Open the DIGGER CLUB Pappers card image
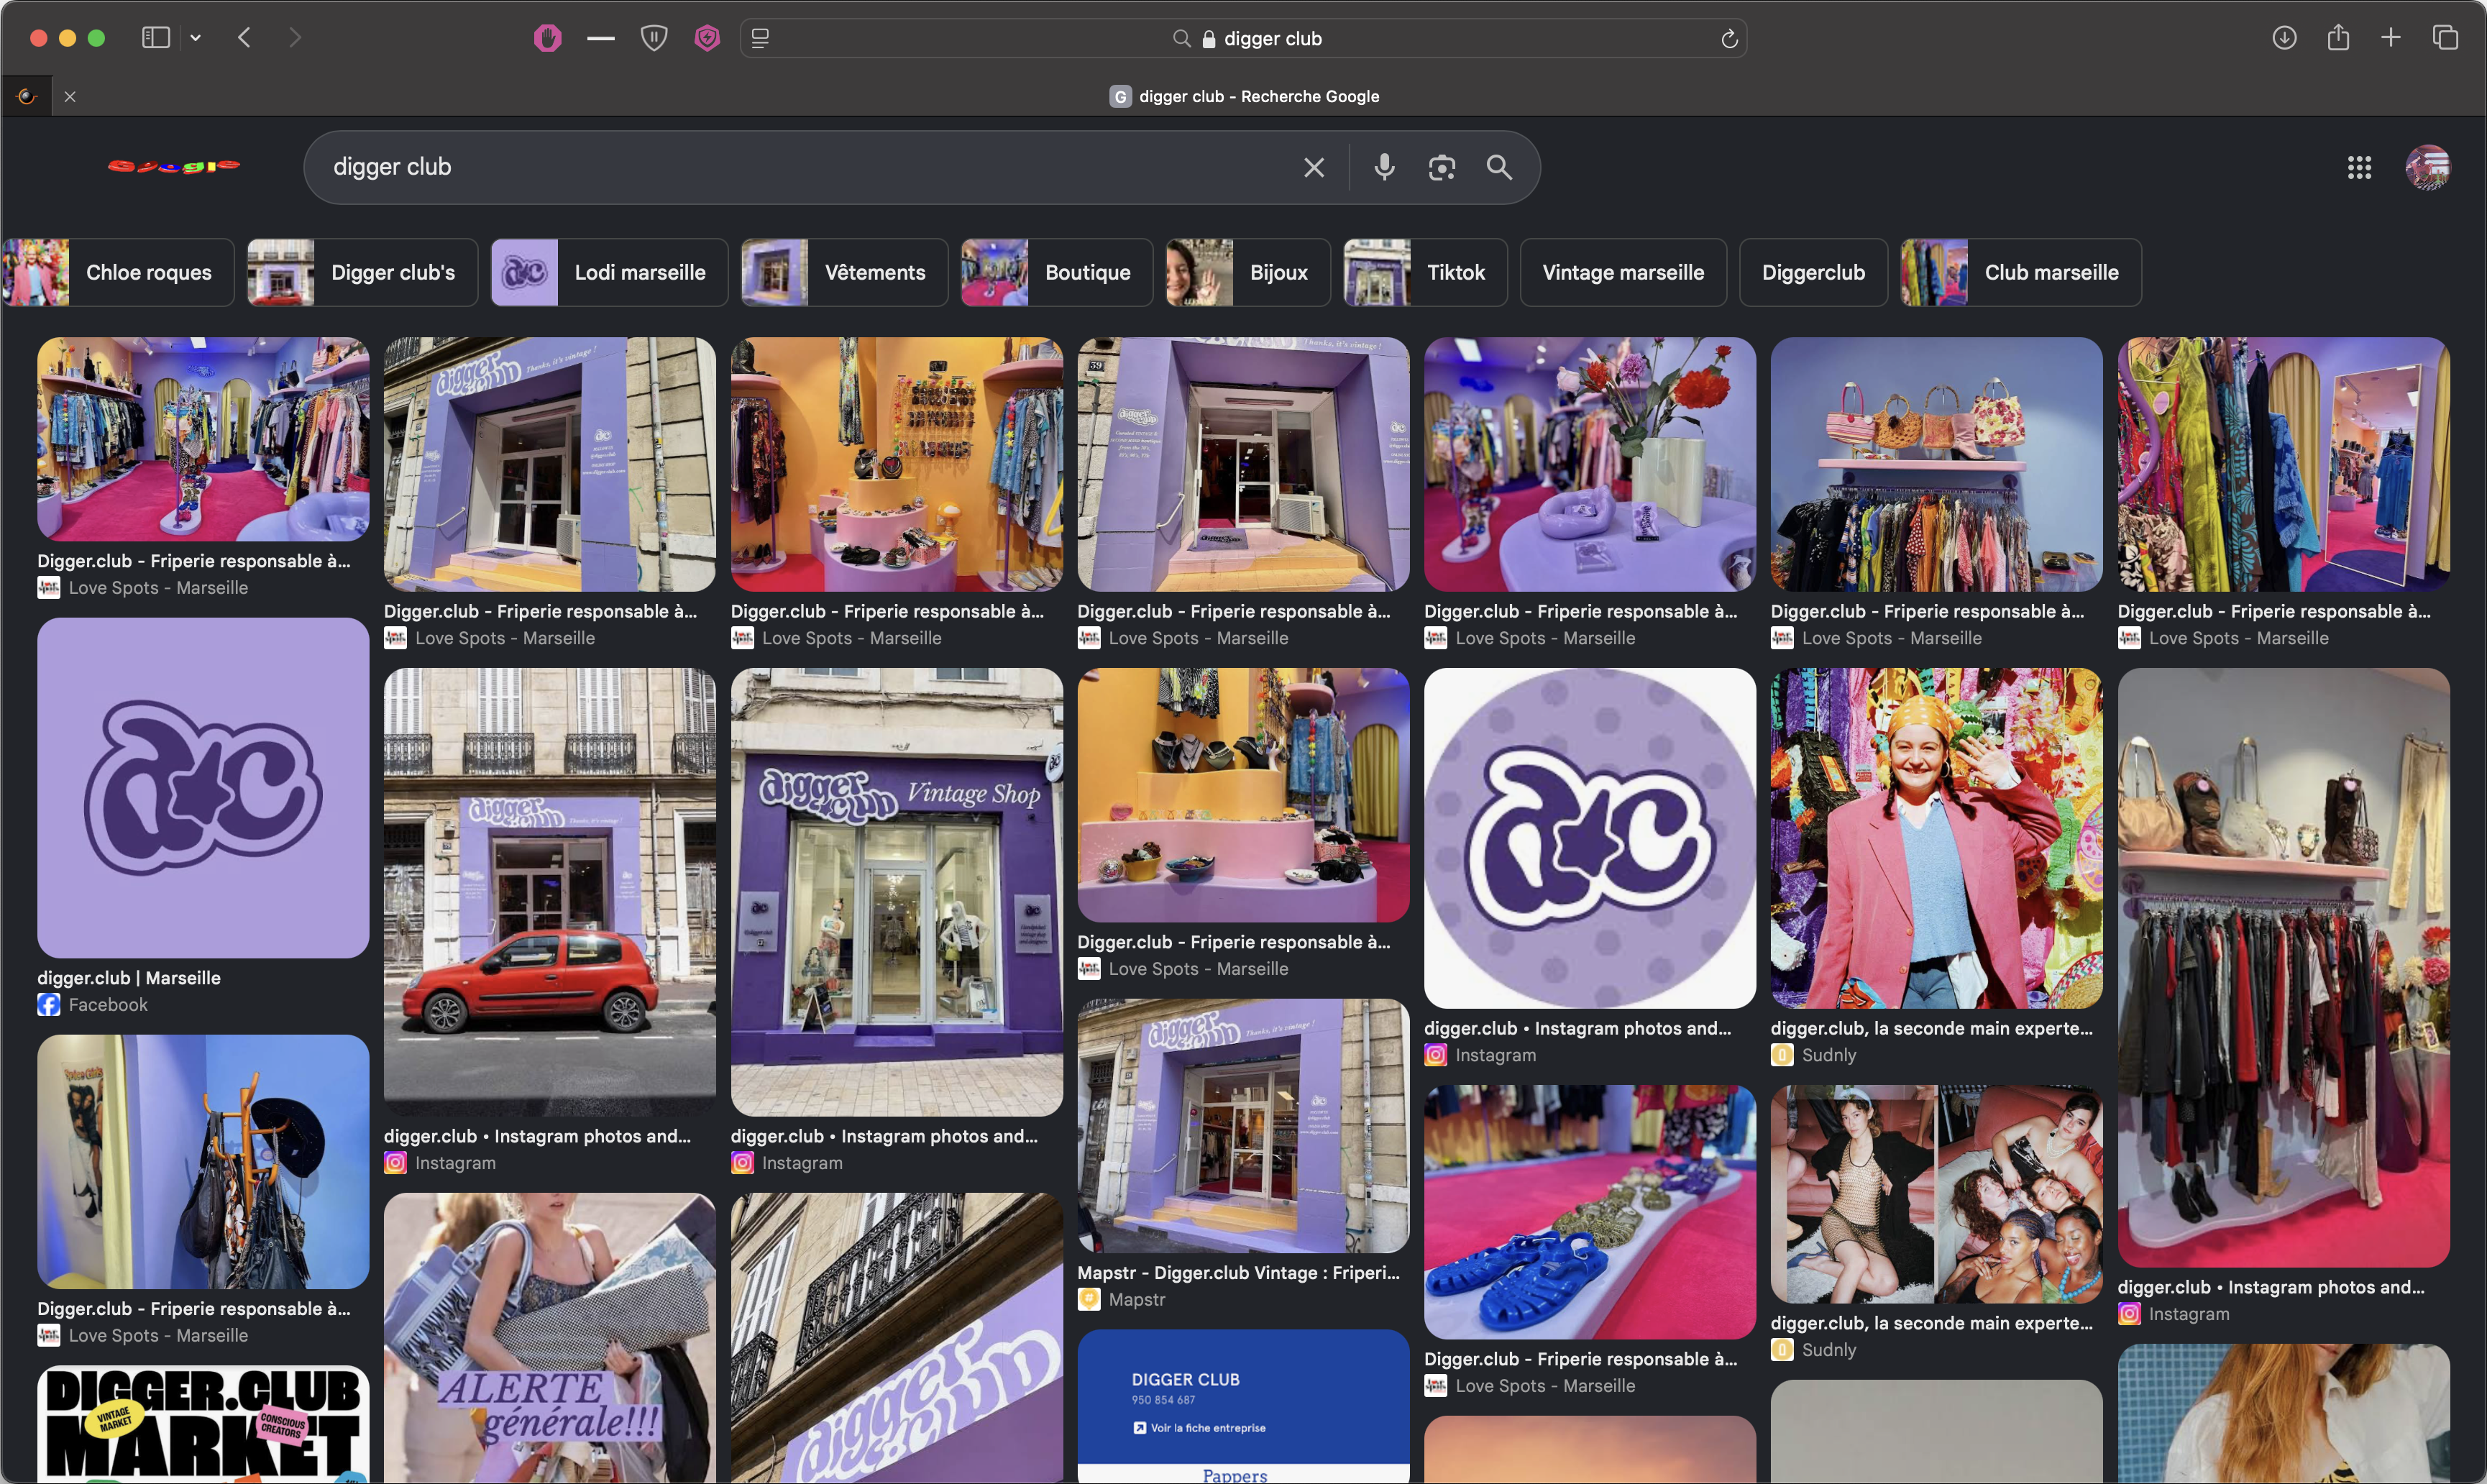 click(1243, 1406)
